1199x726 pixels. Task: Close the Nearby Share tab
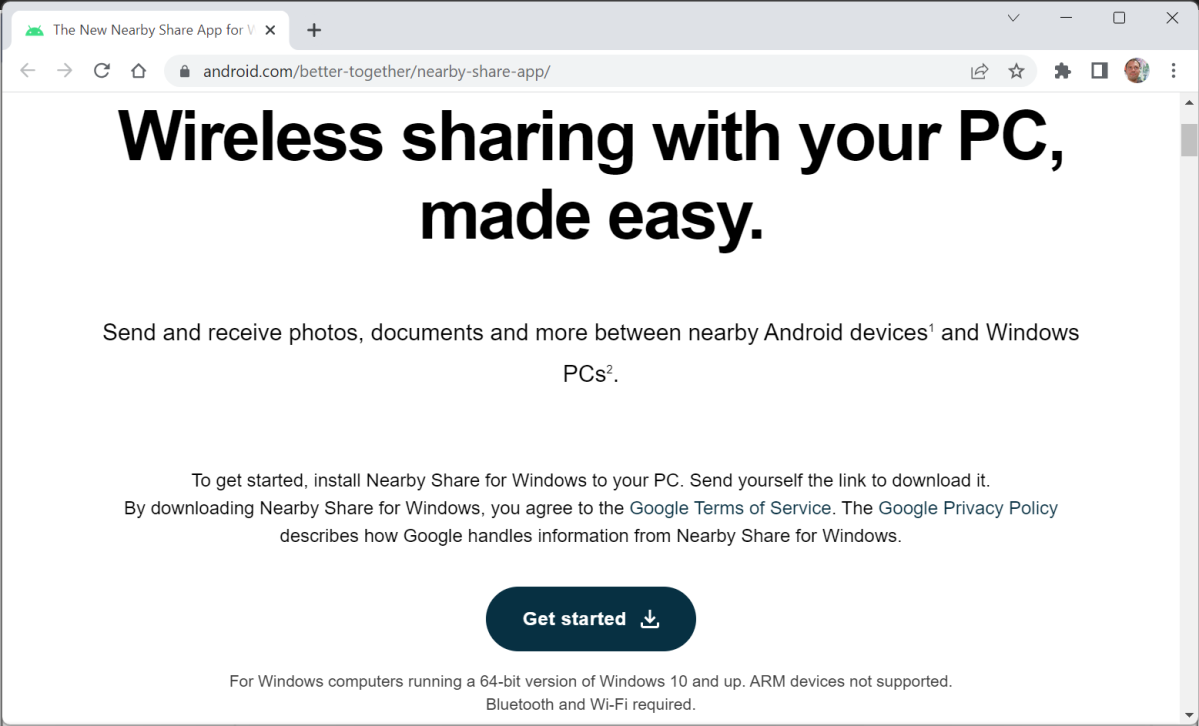(x=270, y=31)
